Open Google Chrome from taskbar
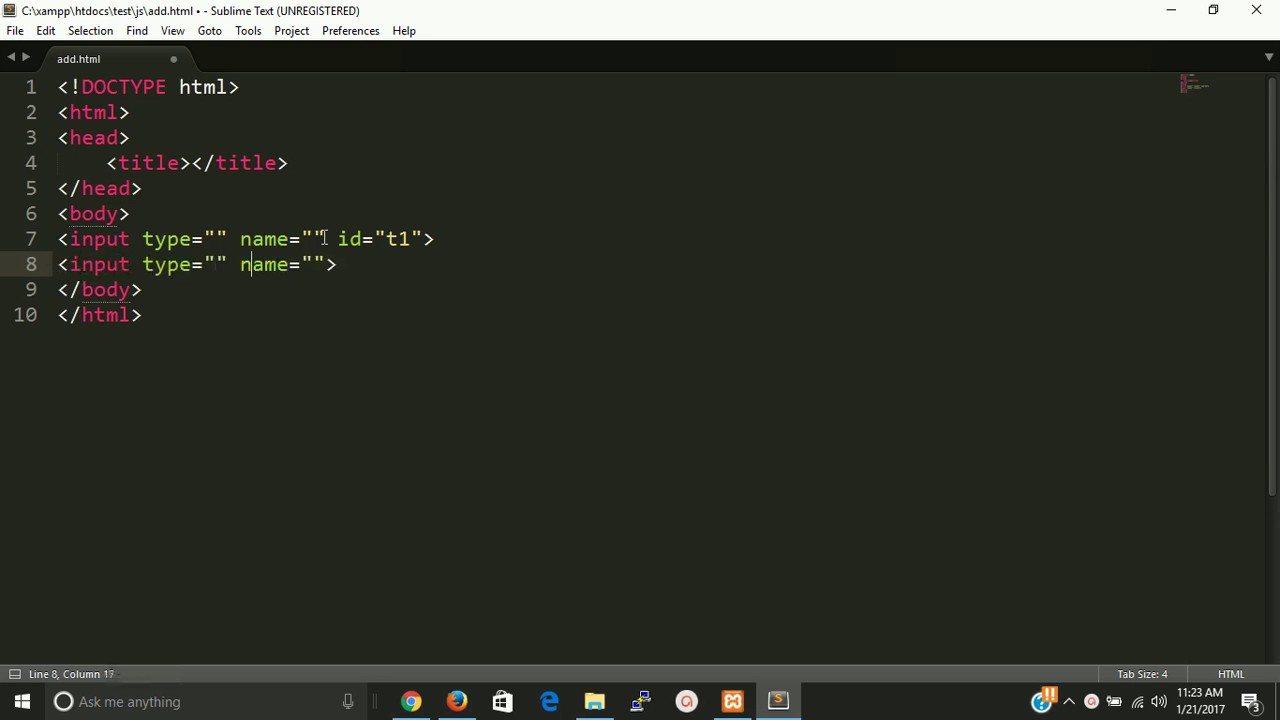The image size is (1280, 720). click(x=411, y=701)
